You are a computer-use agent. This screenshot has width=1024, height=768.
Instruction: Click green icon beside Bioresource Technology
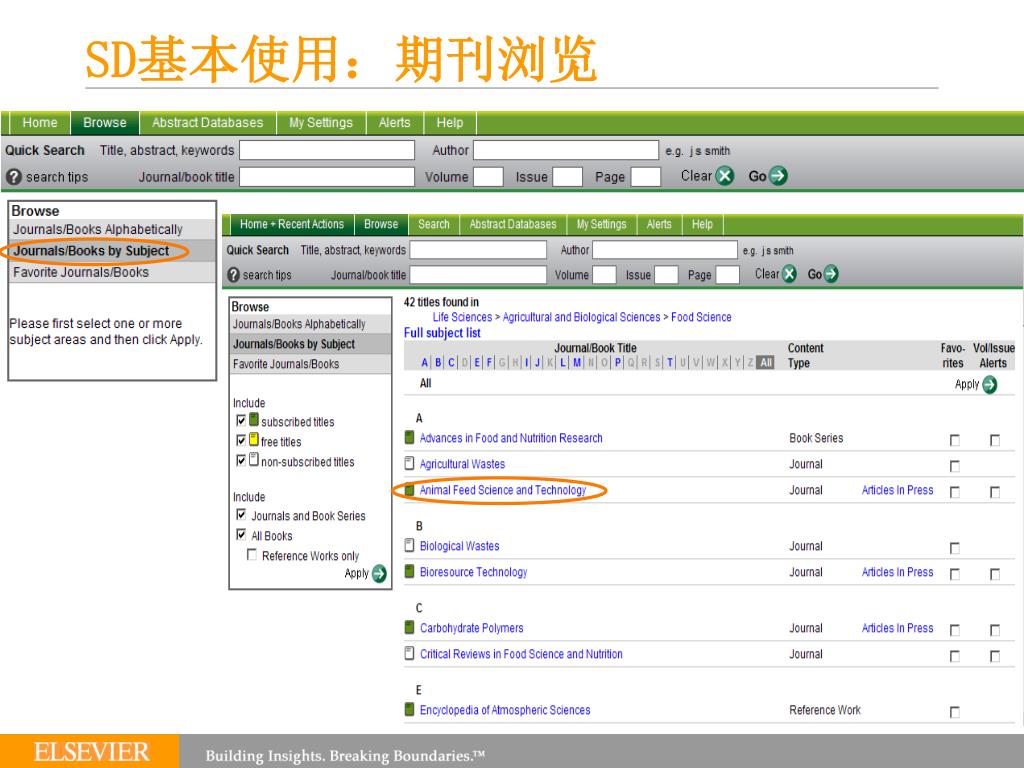[409, 571]
